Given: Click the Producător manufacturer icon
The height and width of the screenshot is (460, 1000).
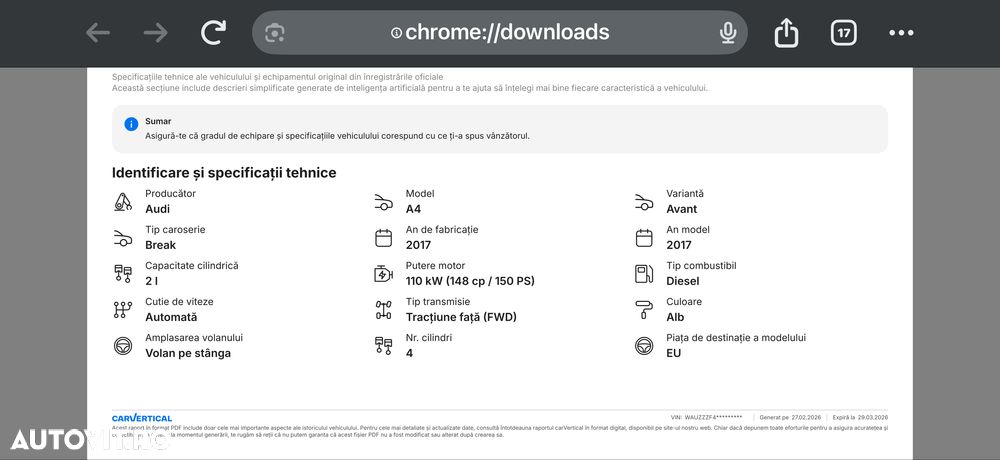Looking at the screenshot, I should pos(122,202).
